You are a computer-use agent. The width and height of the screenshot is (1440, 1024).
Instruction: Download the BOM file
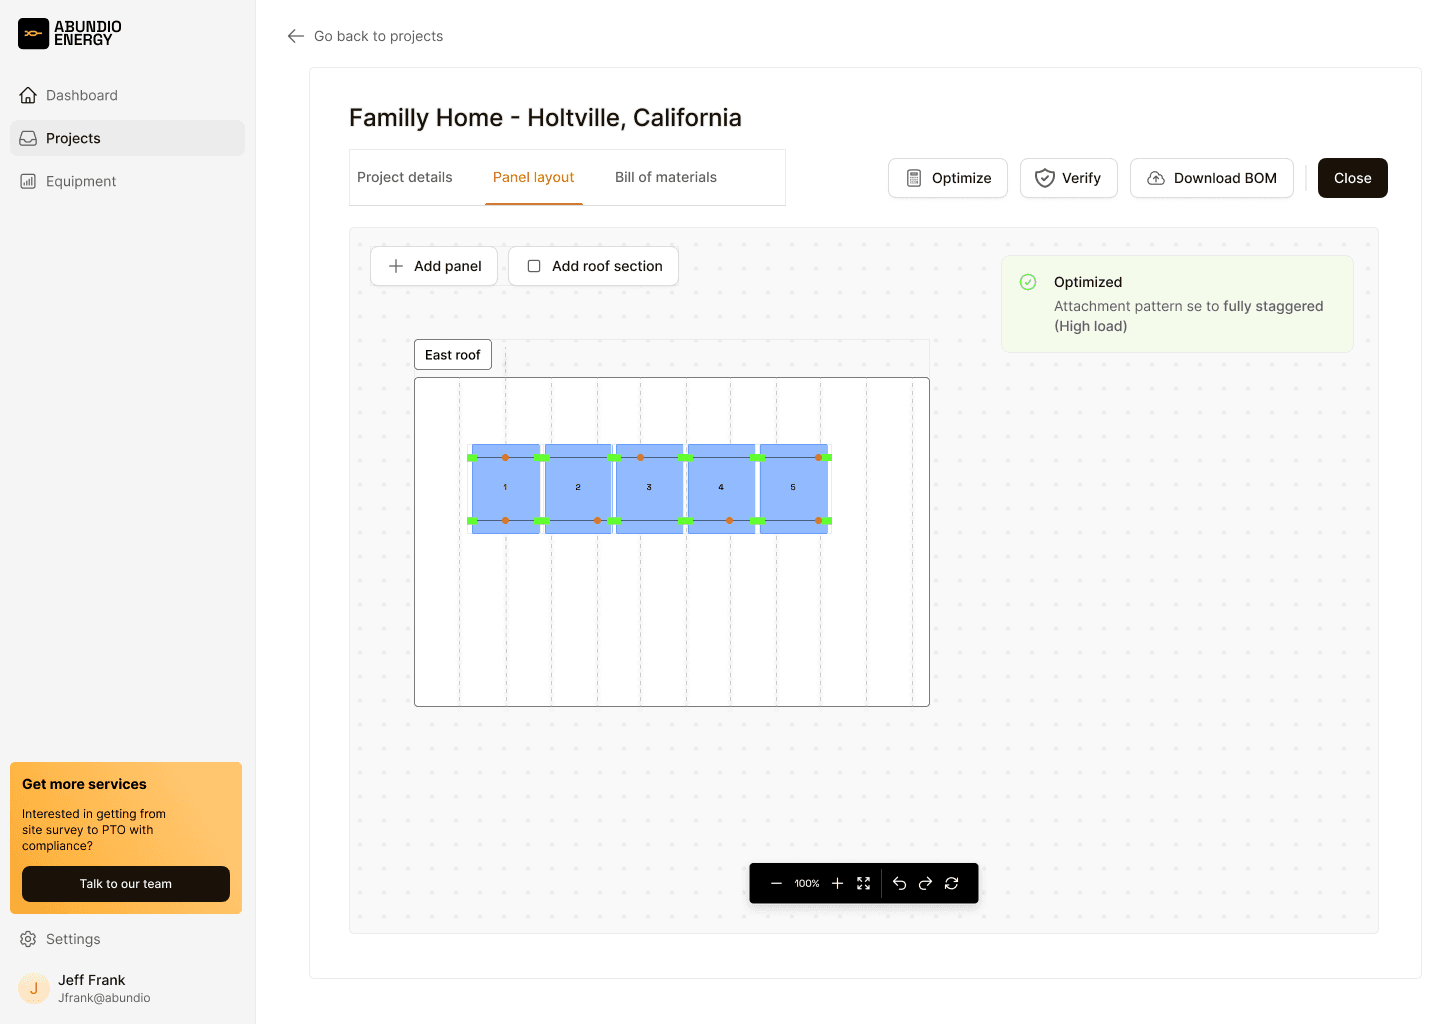click(1211, 179)
